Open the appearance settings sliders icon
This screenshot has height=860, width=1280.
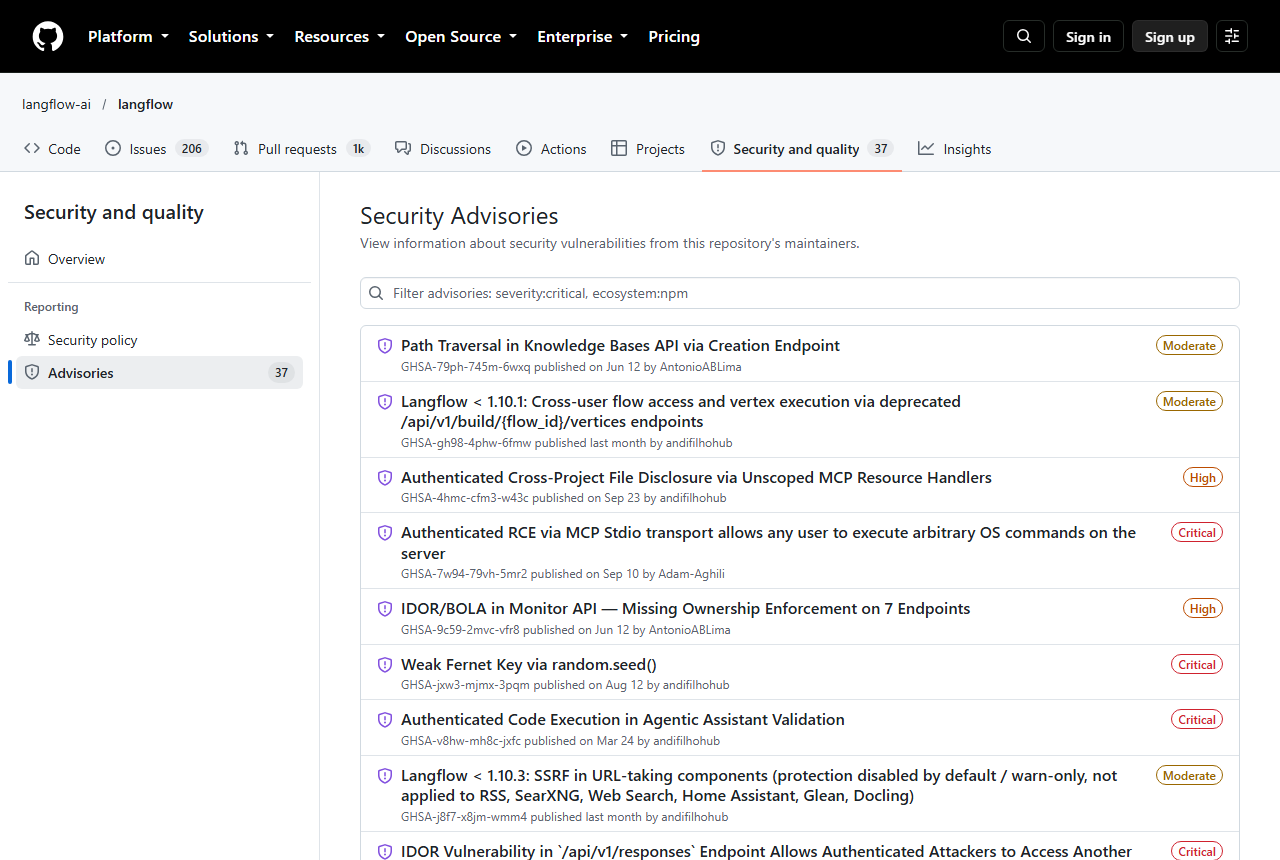coord(1232,36)
